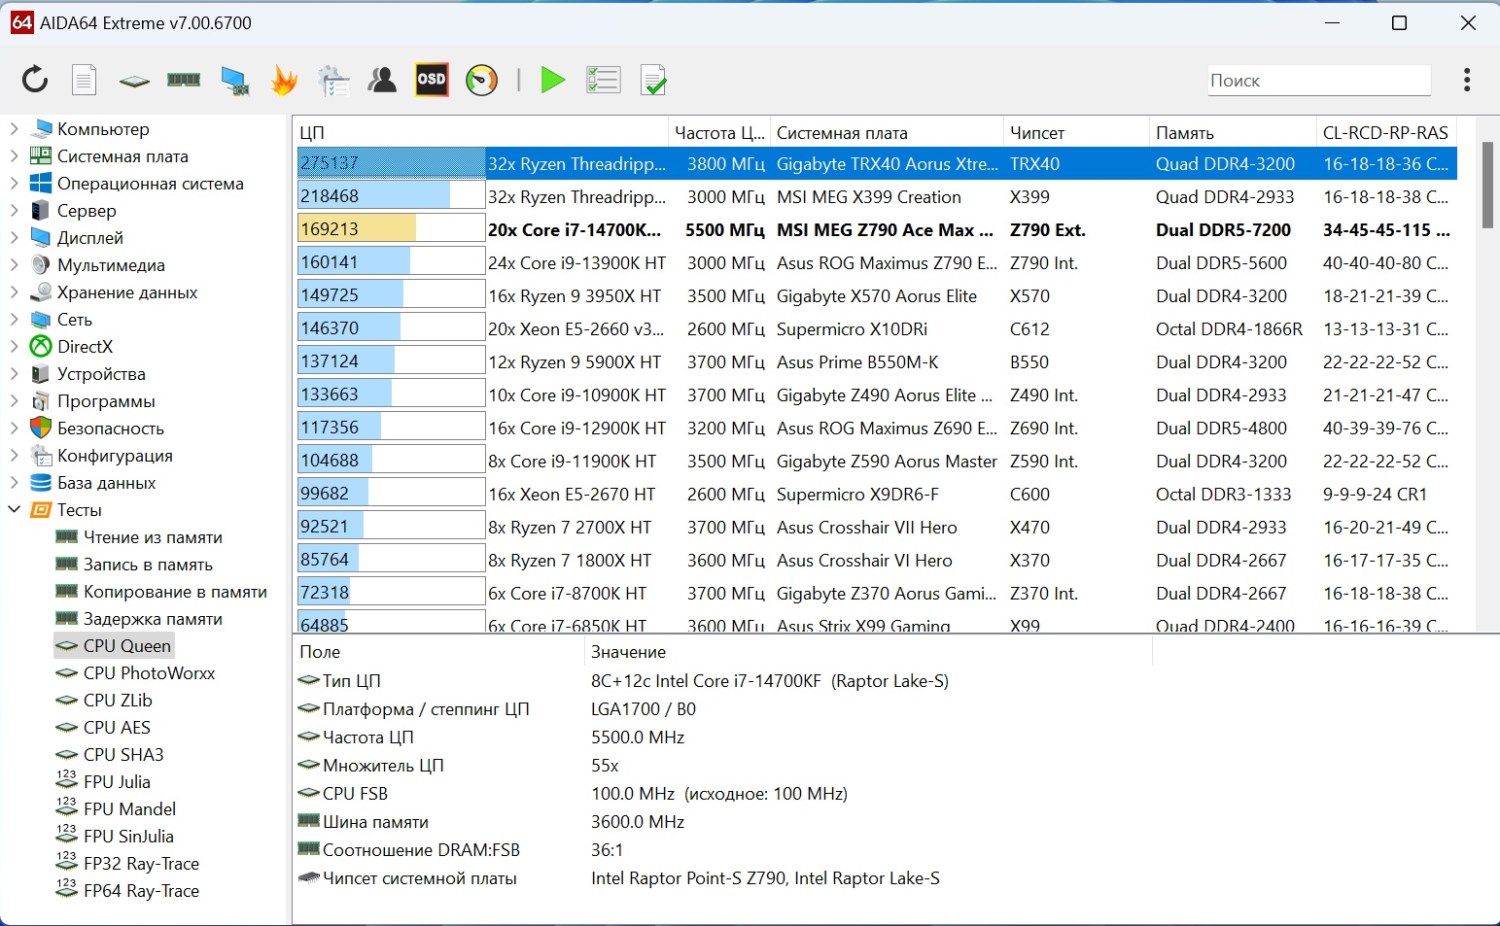Click the Refresh toolbar icon
The width and height of the screenshot is (1500, 926).
click(x=35, y=80)
